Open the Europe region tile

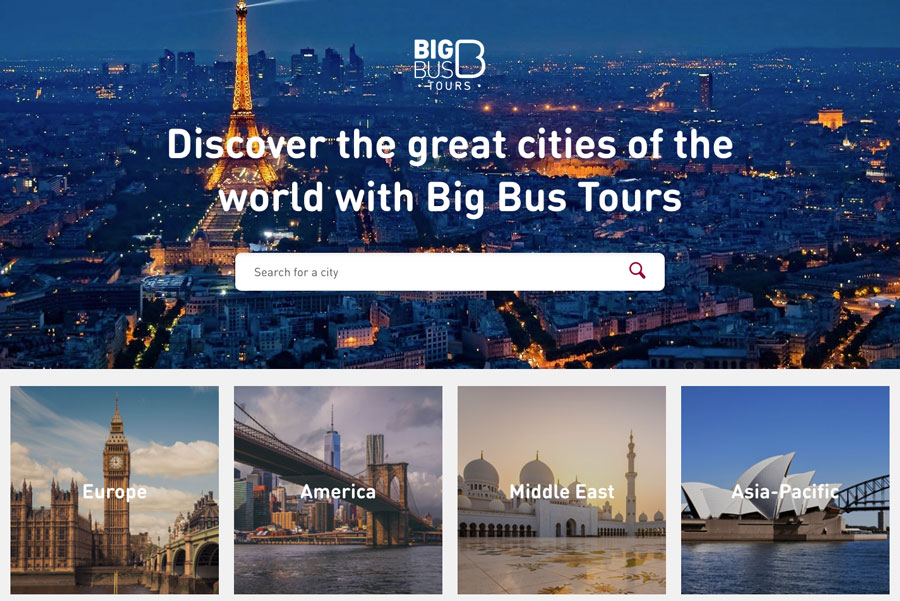coord(115,490)
